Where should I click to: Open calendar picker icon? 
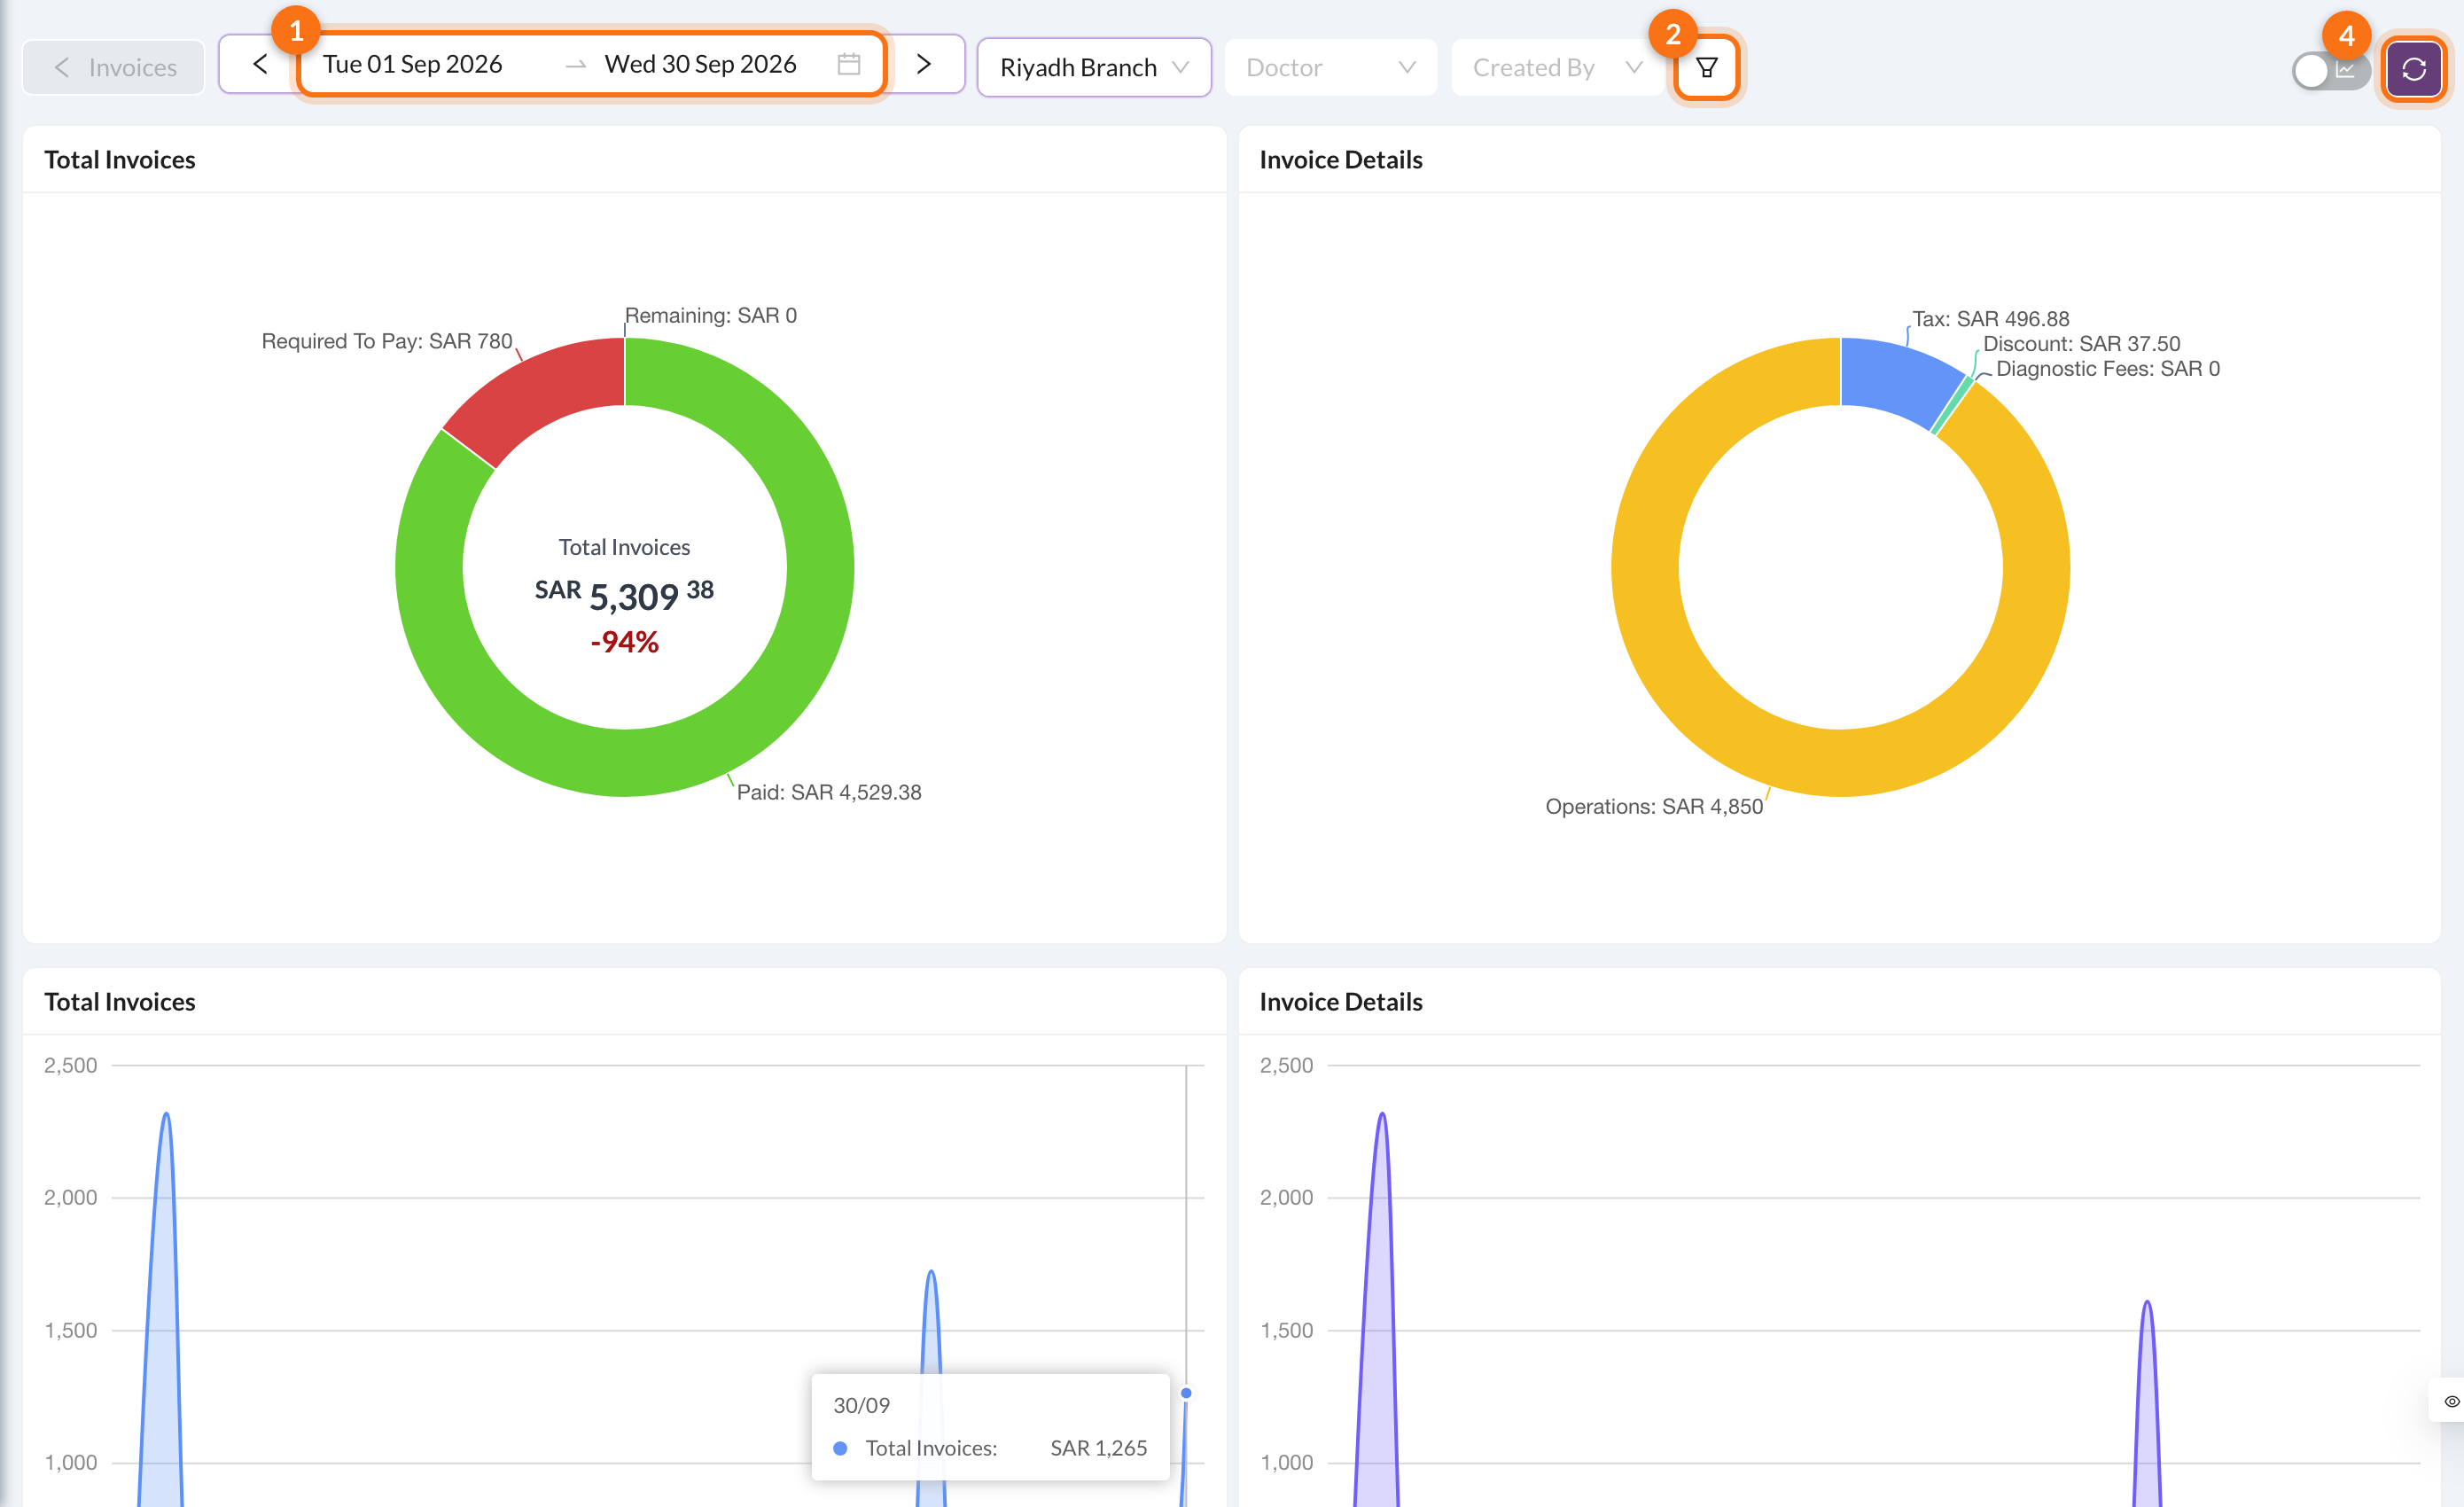coord(849,64)
